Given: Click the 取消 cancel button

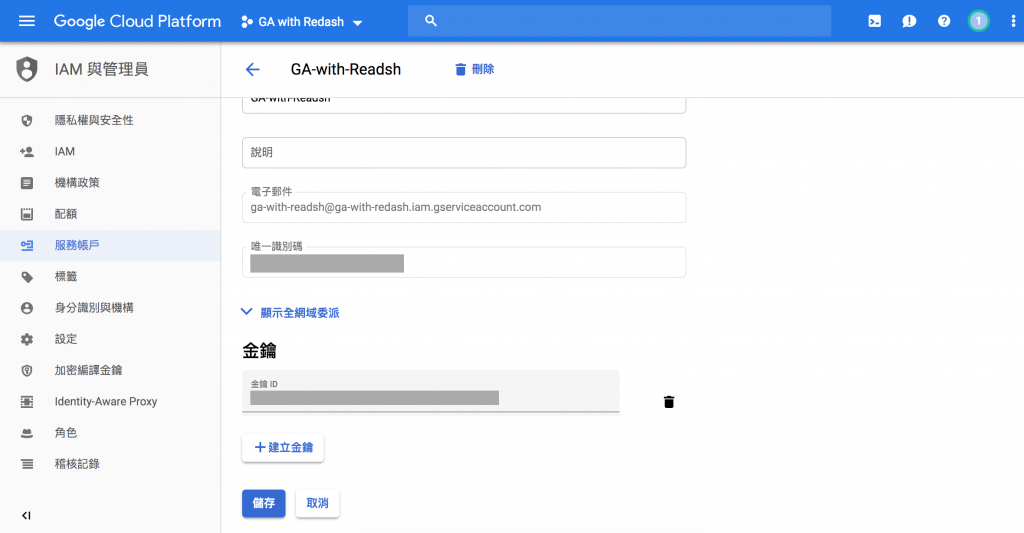Looking at the screenshot, I should point(317,503).
